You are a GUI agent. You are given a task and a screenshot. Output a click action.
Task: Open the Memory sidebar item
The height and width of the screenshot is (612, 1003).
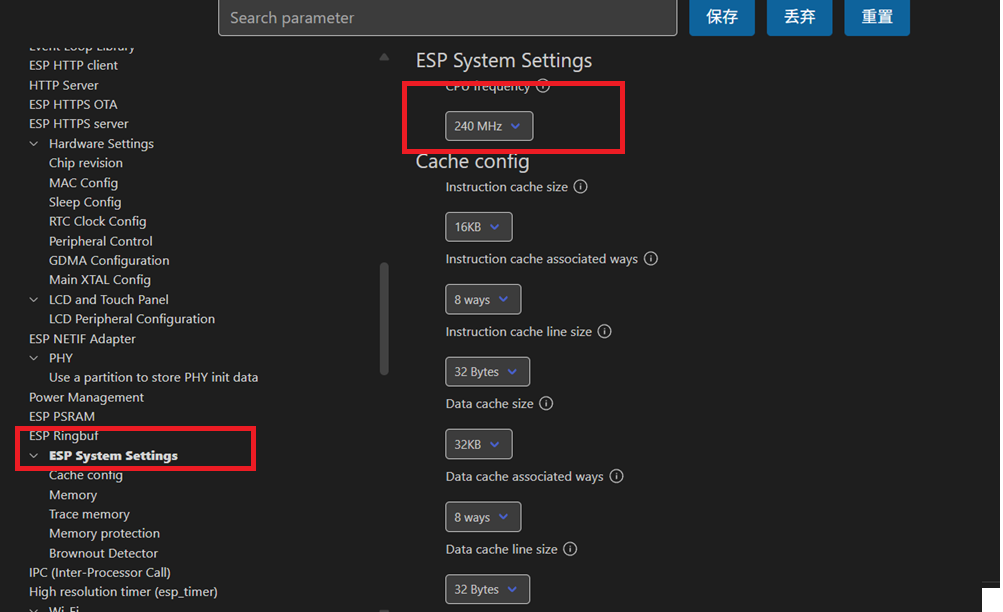tap(73, 495)
